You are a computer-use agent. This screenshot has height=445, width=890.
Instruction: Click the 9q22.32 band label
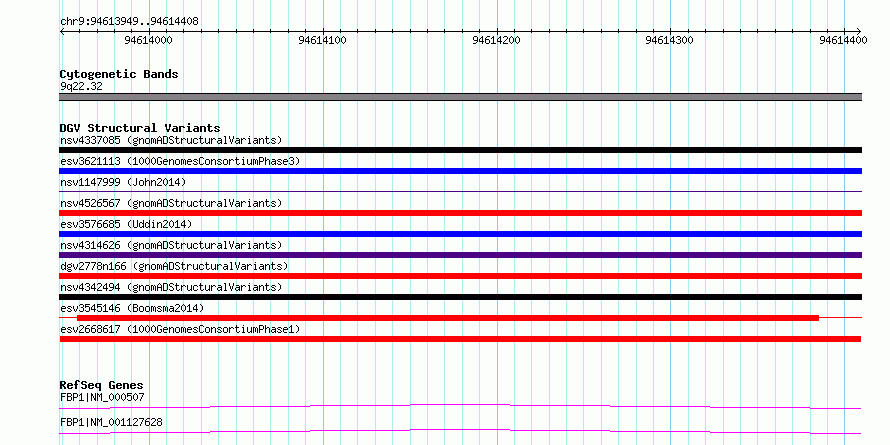pyautogui.click(x=81, y=87)
